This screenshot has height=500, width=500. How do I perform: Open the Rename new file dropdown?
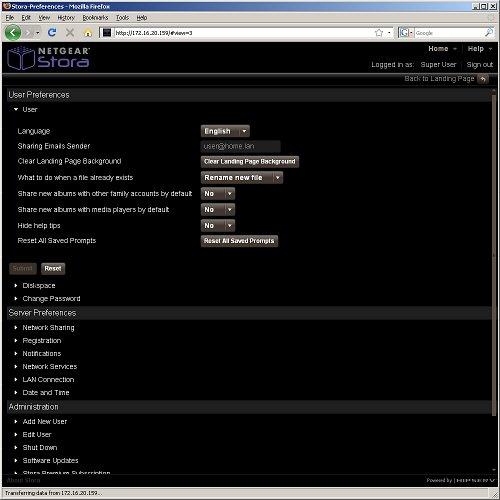point(242,177)
